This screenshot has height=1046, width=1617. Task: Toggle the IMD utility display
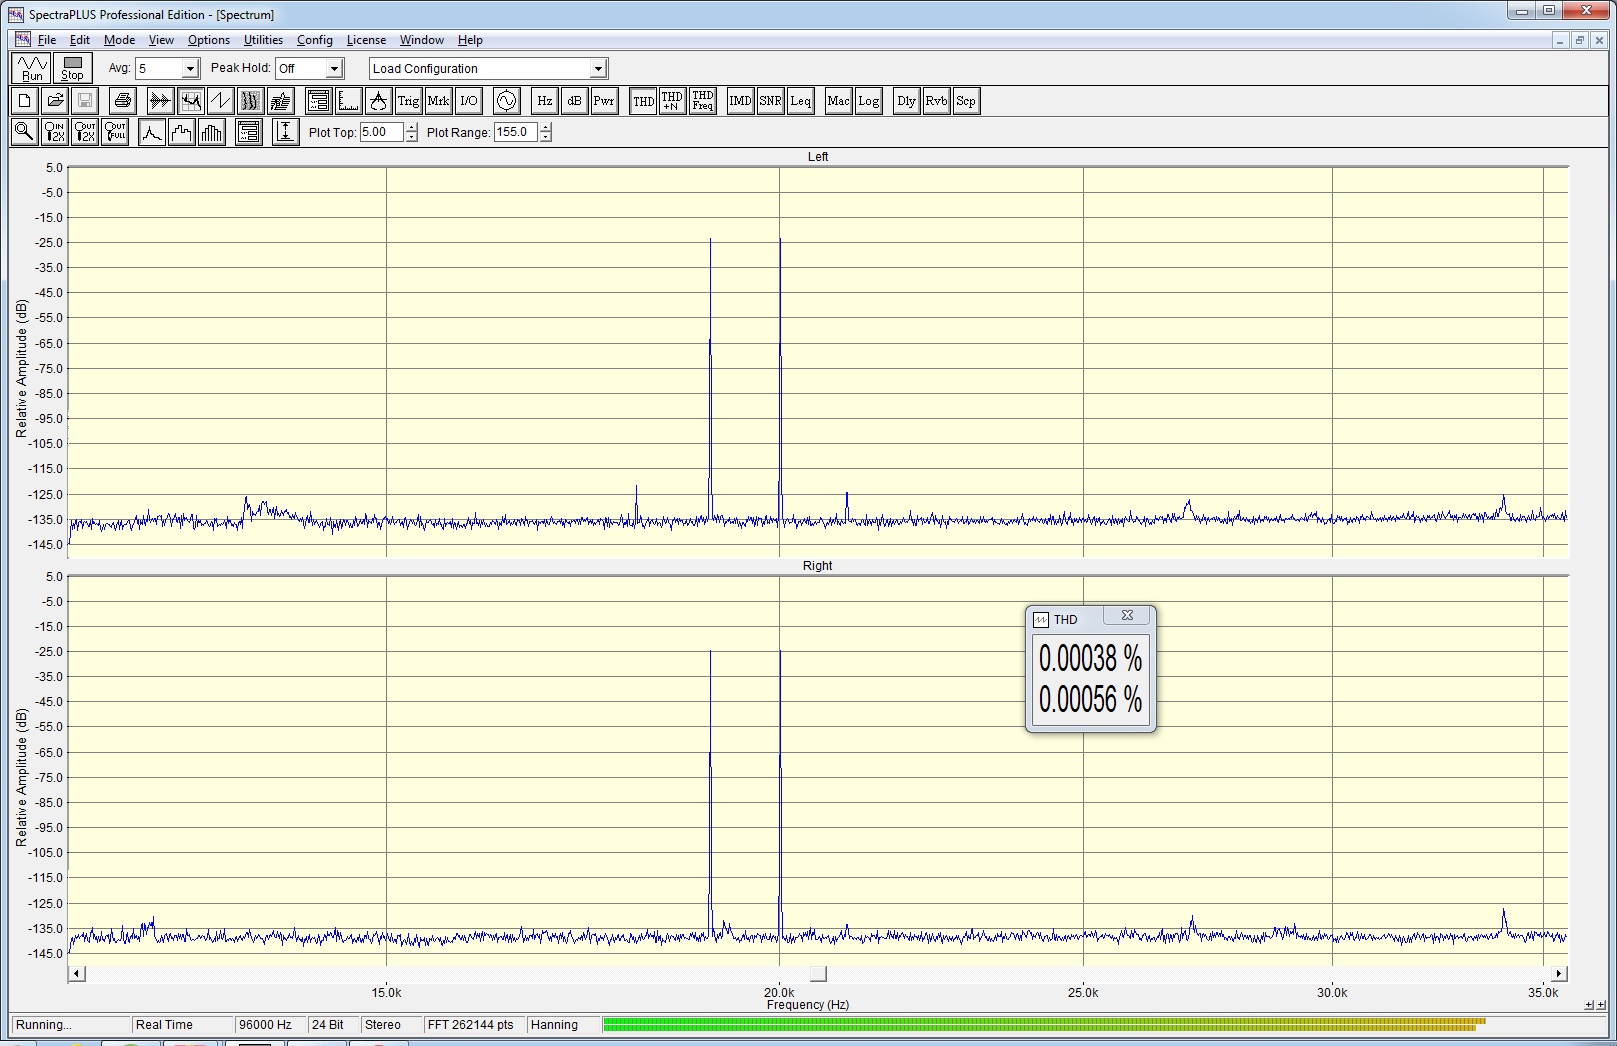pos(740,101)
